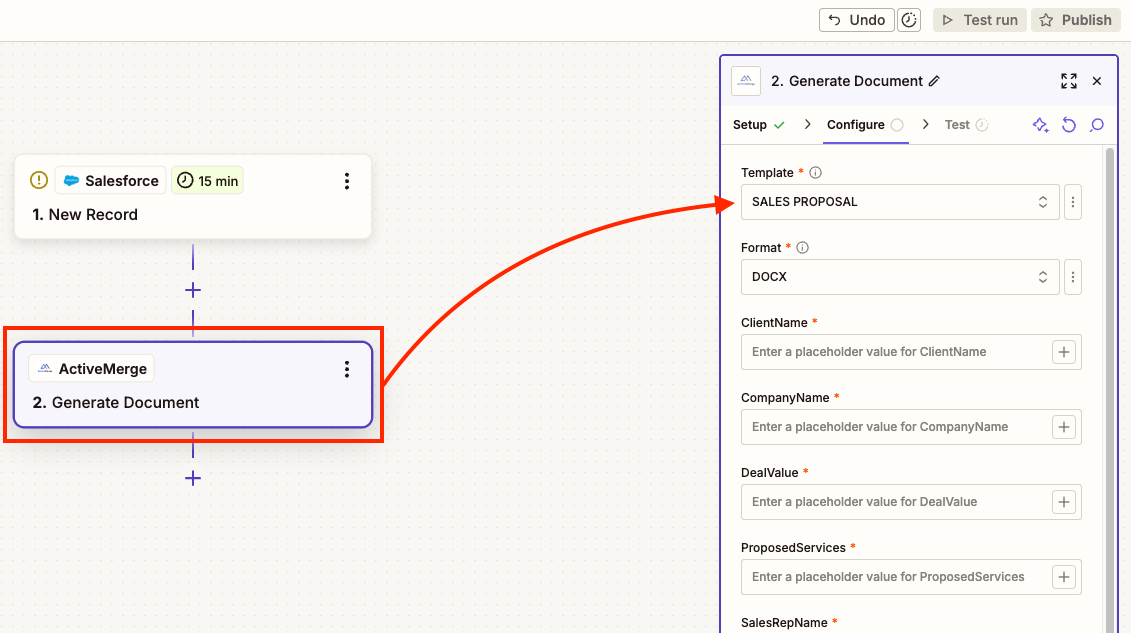Open the kebab menu on the New Record step
The height and width of the screenshot is (633, 1131).
[x=347, y=181]
